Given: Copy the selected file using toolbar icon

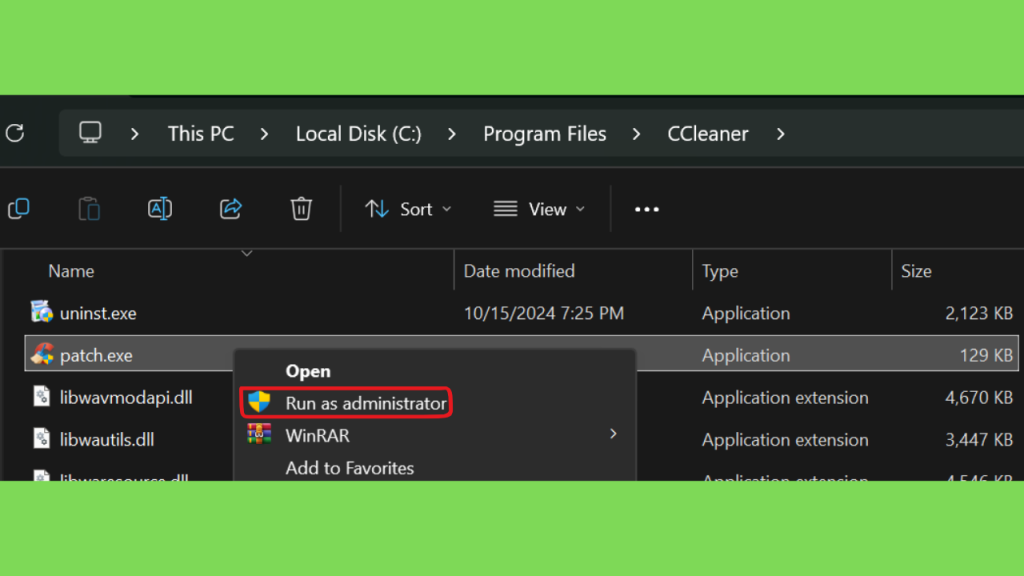Looking at the screenshot, I should [19, 209].
